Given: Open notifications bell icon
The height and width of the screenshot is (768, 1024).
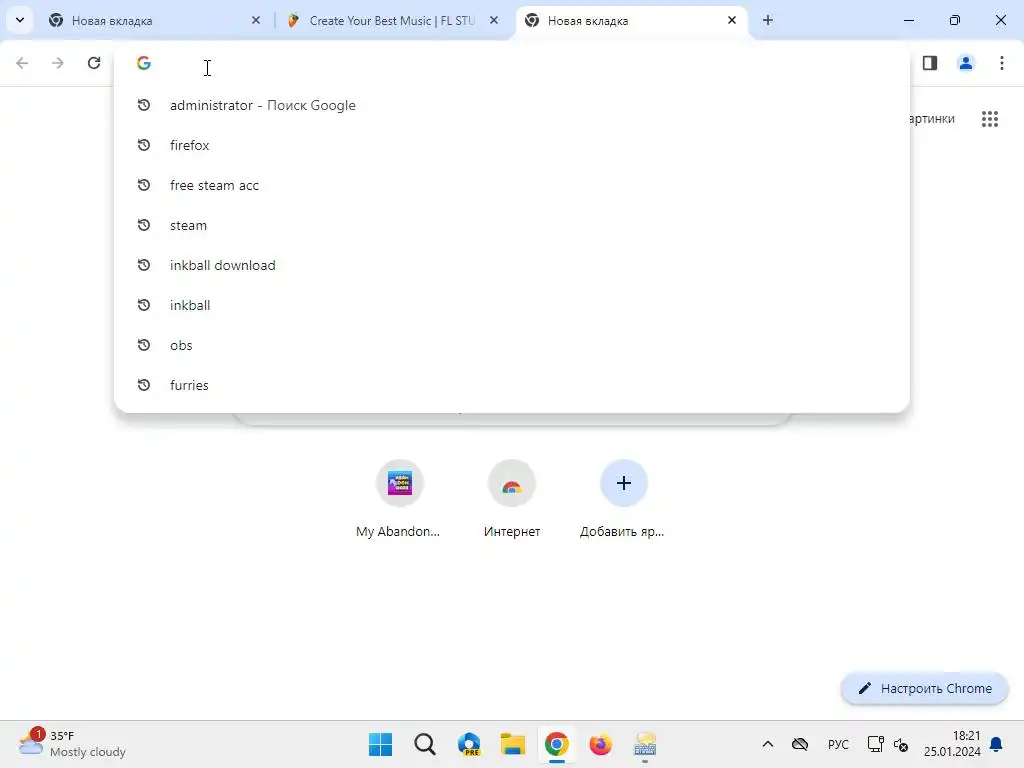Looking at the screenshot, I should [997, 744].
